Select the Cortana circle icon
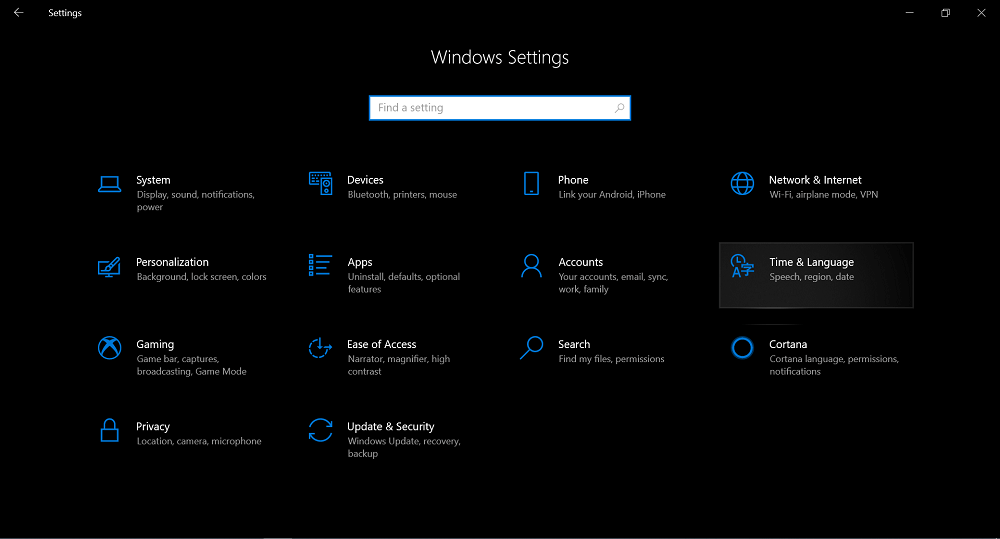1000x539 pixels. coord(742,348)
